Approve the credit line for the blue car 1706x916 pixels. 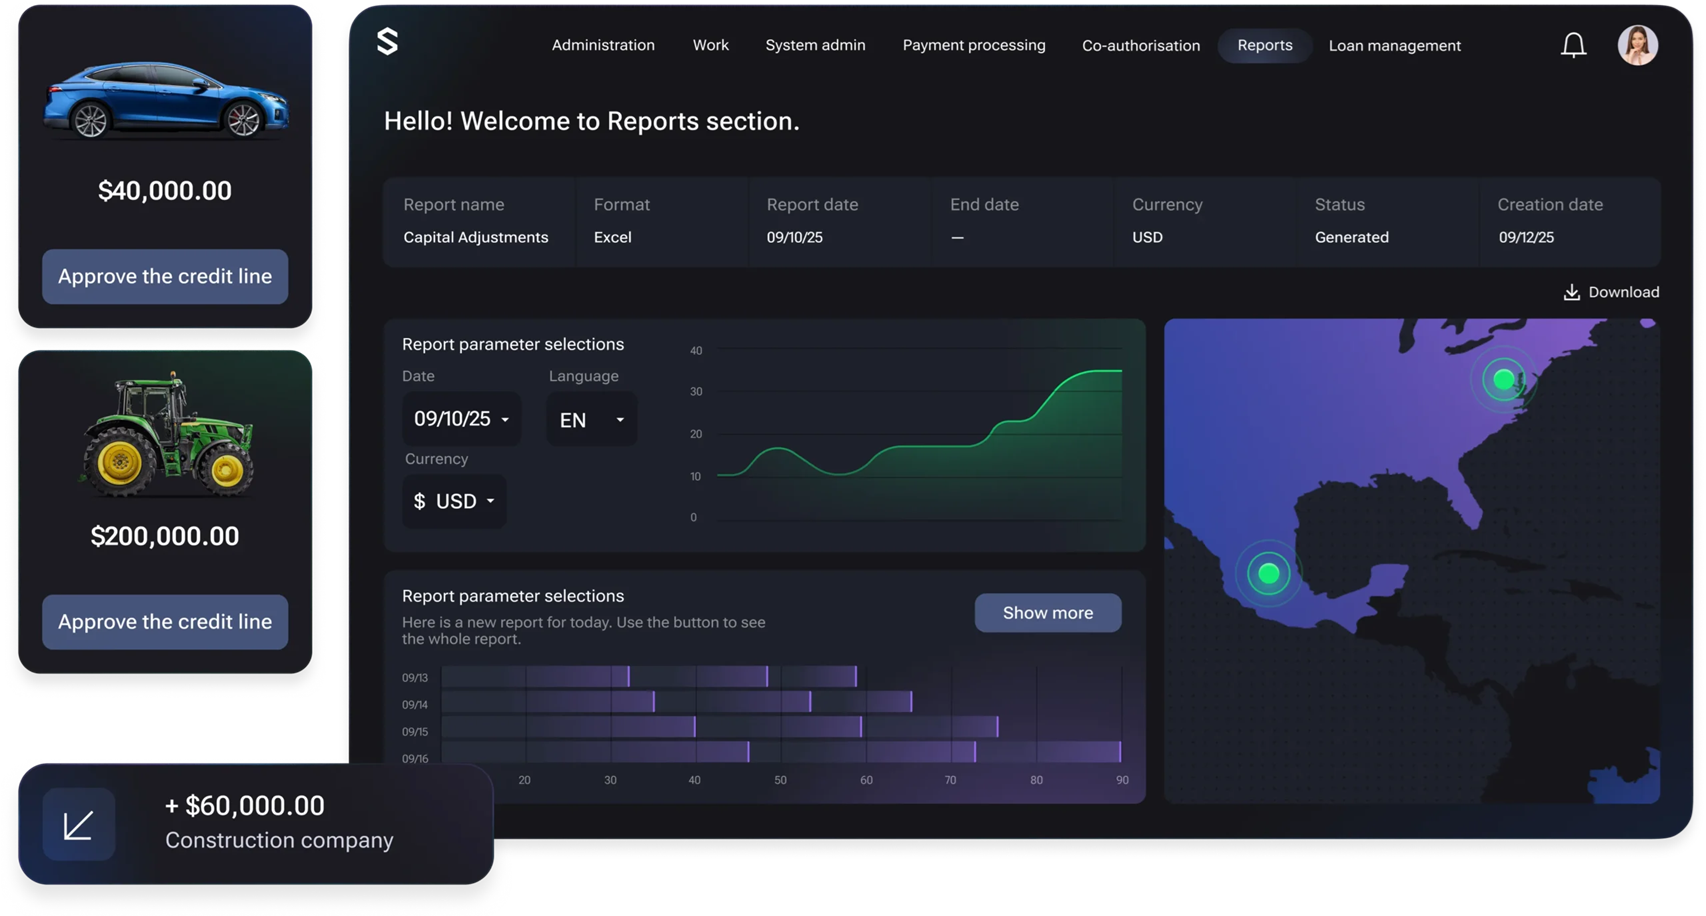coord(164,277)
